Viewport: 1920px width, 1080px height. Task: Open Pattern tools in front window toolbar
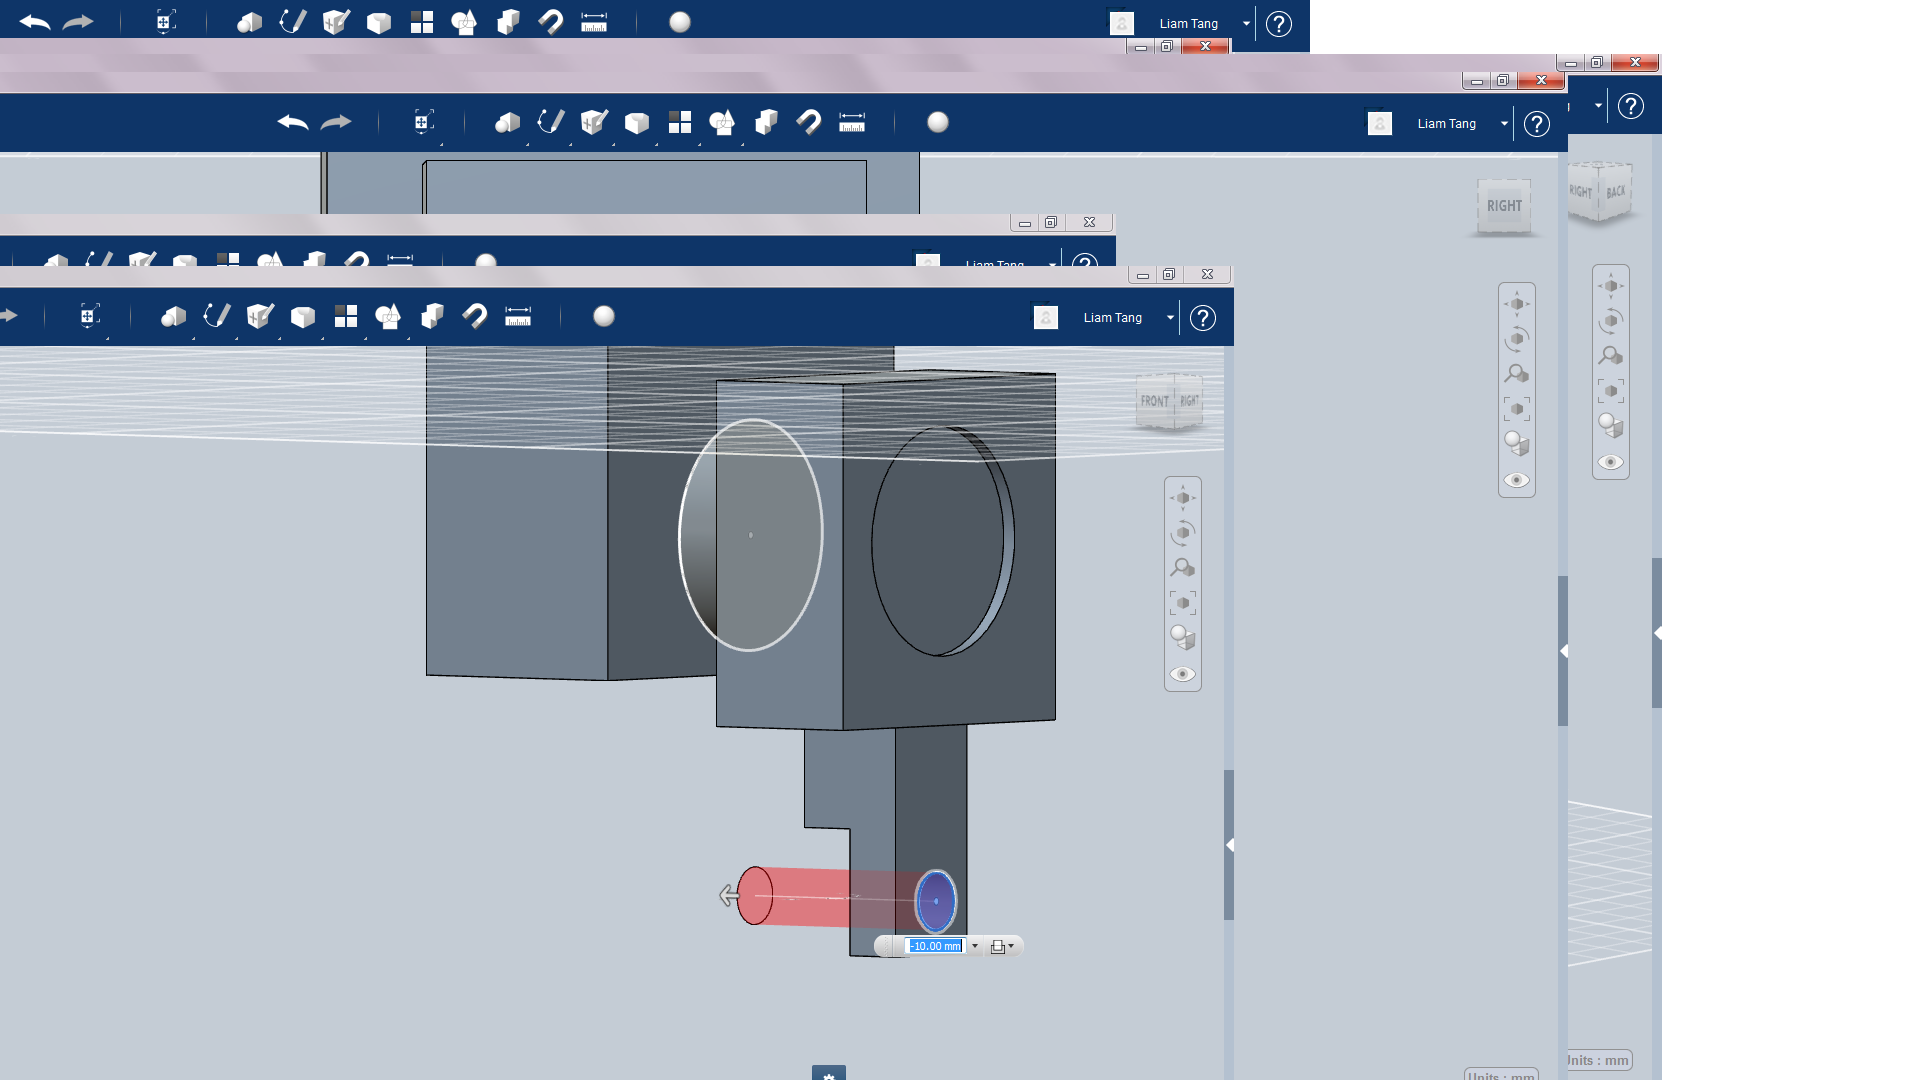[346, 317]
